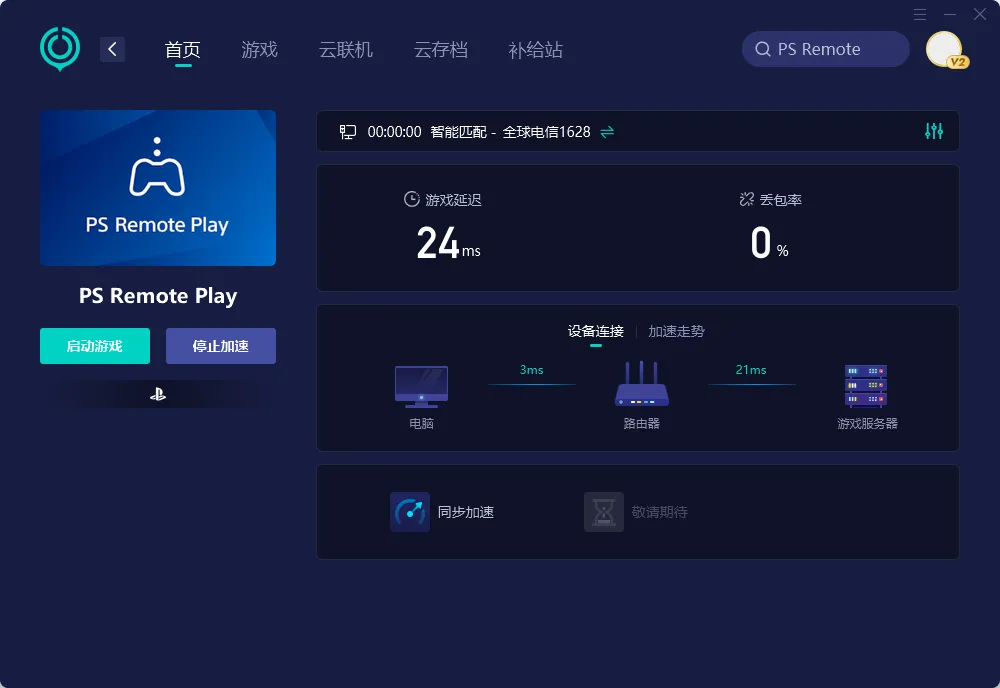Screen dimensions: 1000x688
Task: Click the 游戏延迟 label
Action: tap(453, 200)
